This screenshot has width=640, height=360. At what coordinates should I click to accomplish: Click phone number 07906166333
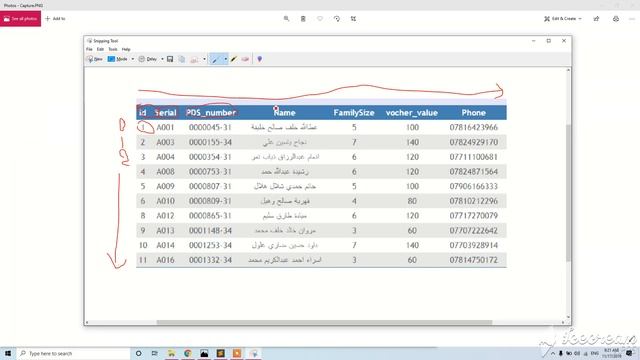coord(473,186)
